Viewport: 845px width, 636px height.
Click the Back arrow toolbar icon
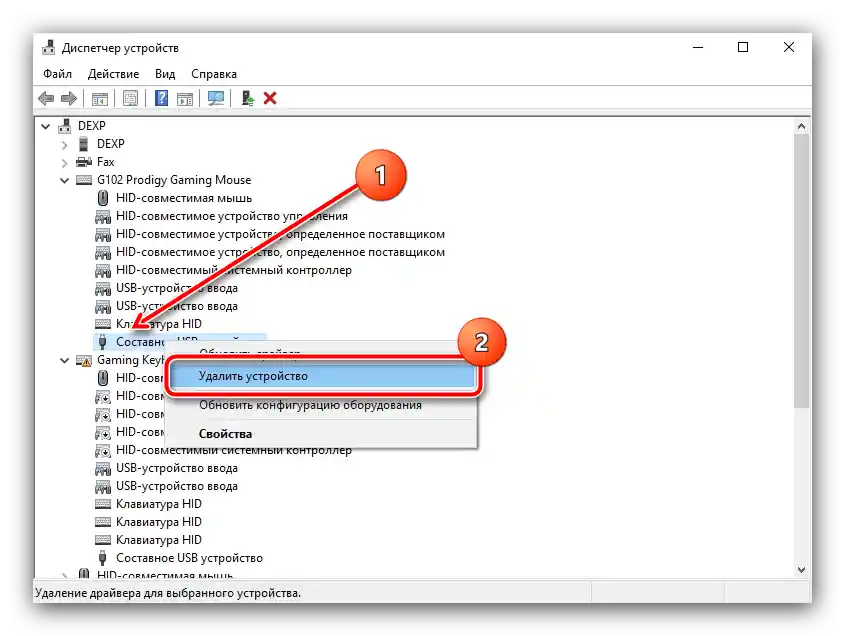[46, 98]
